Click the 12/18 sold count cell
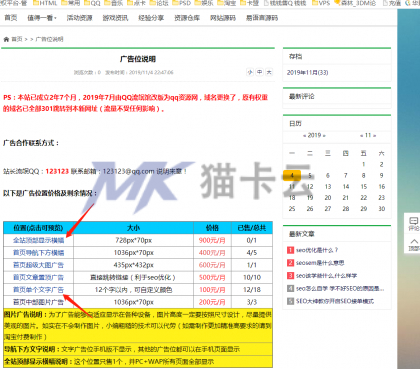The height and width of the screenshot is (369, 420). tap(252, 290)
